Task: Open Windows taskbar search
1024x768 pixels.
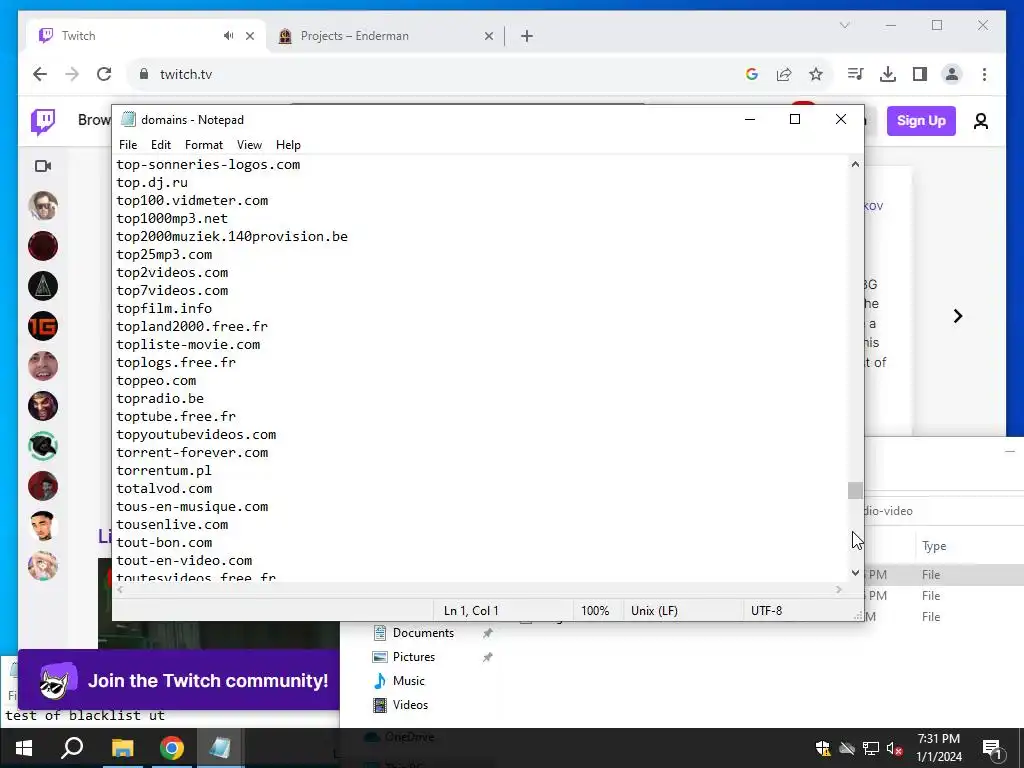Action: click(x=72, y=748)
